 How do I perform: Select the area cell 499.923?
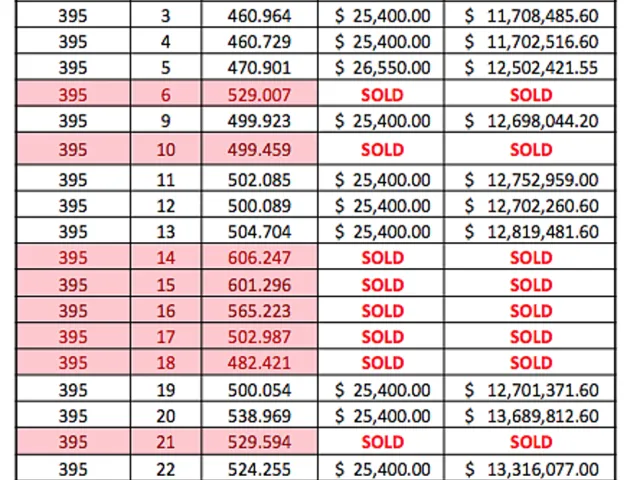tap(259, 121)
